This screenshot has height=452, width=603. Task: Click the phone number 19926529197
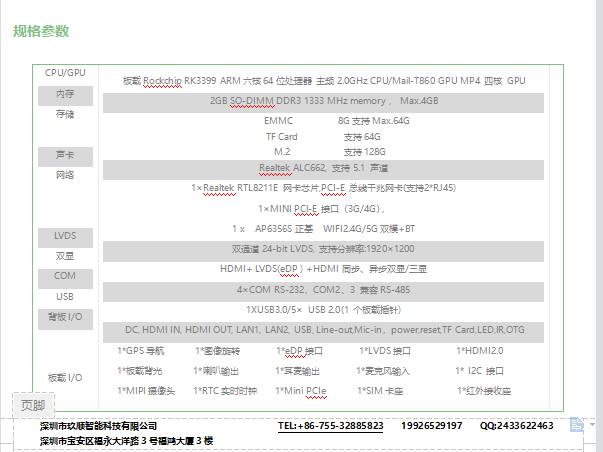click(x=431, y=426)
